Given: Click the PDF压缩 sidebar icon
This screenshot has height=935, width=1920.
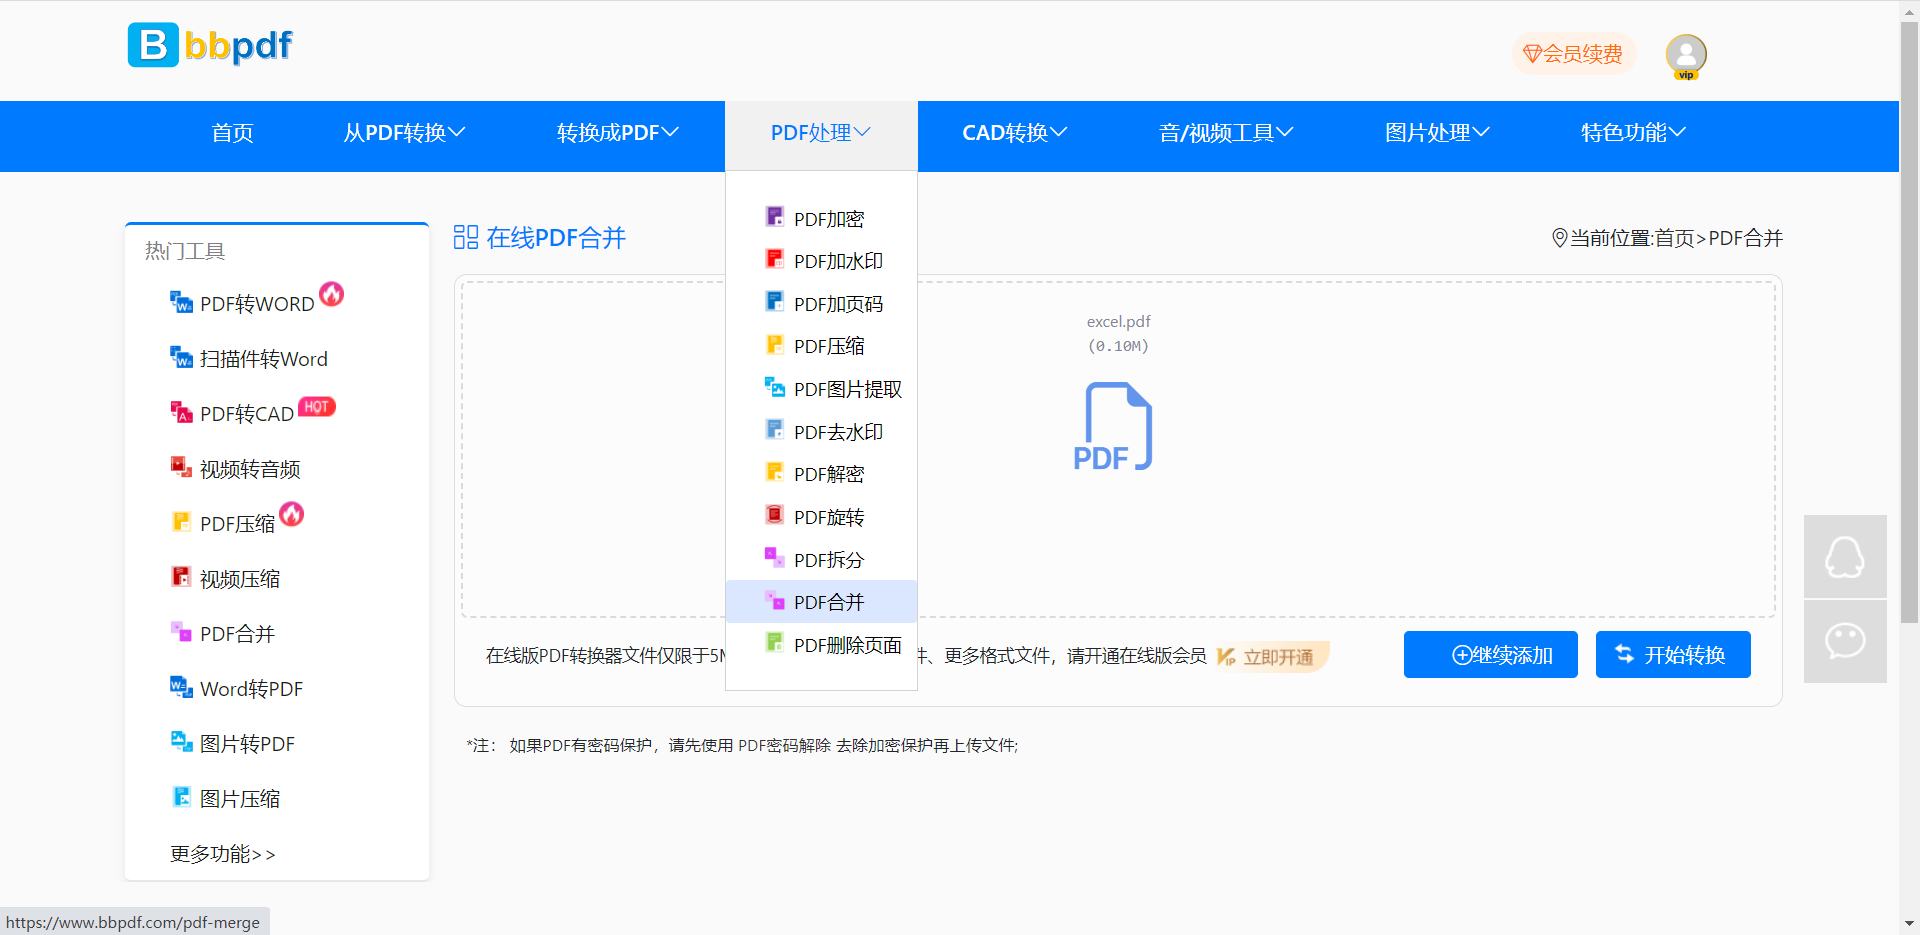Looking at the screenshot, I should (181, 522).
